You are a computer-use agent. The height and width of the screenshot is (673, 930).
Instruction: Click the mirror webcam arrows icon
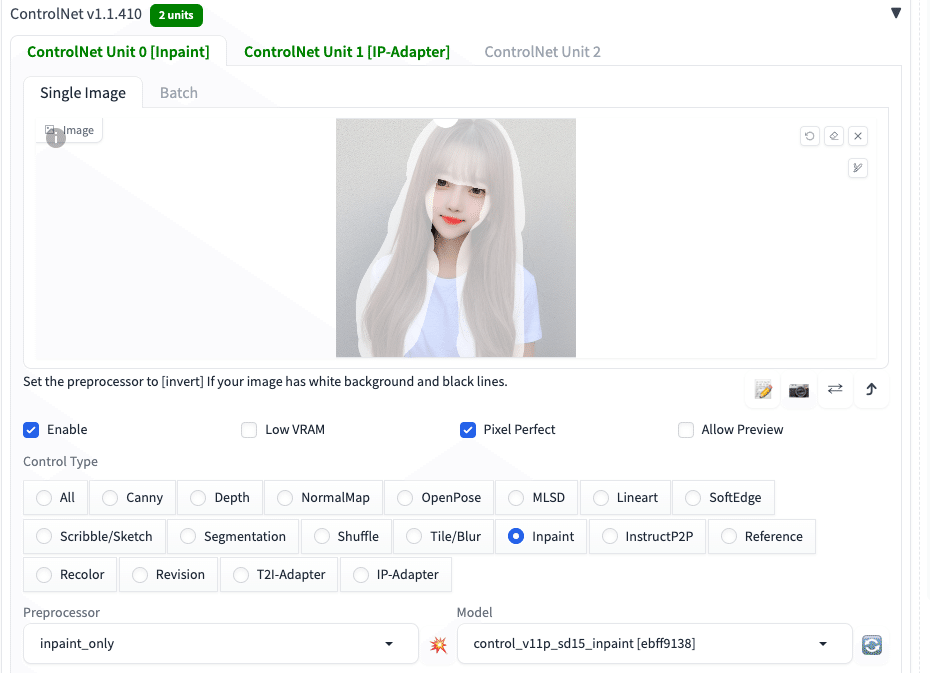(835, 390)
